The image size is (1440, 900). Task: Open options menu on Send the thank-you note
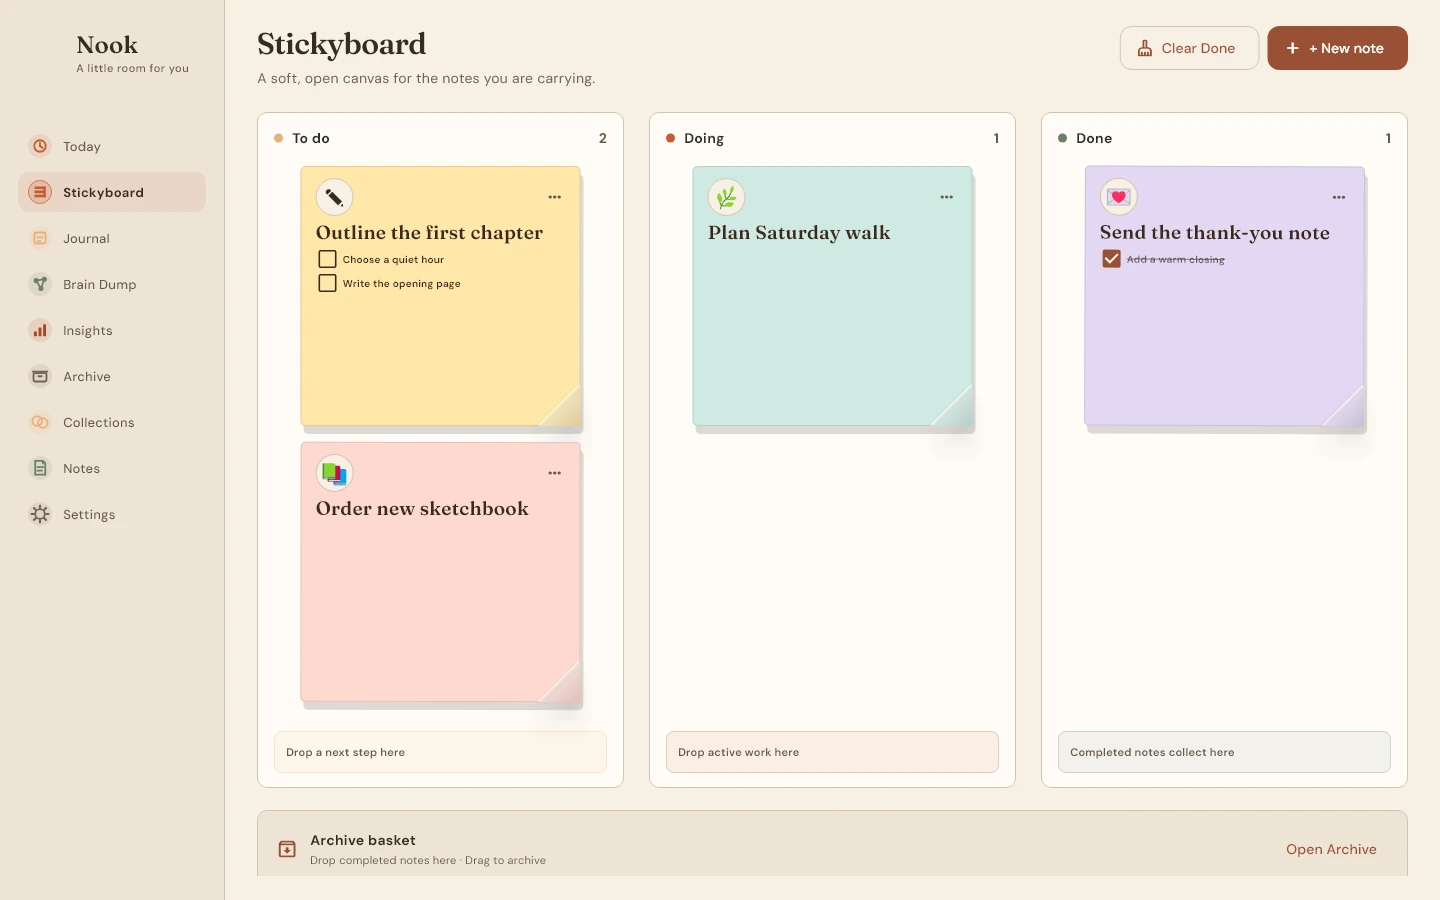coord(1339,197)
